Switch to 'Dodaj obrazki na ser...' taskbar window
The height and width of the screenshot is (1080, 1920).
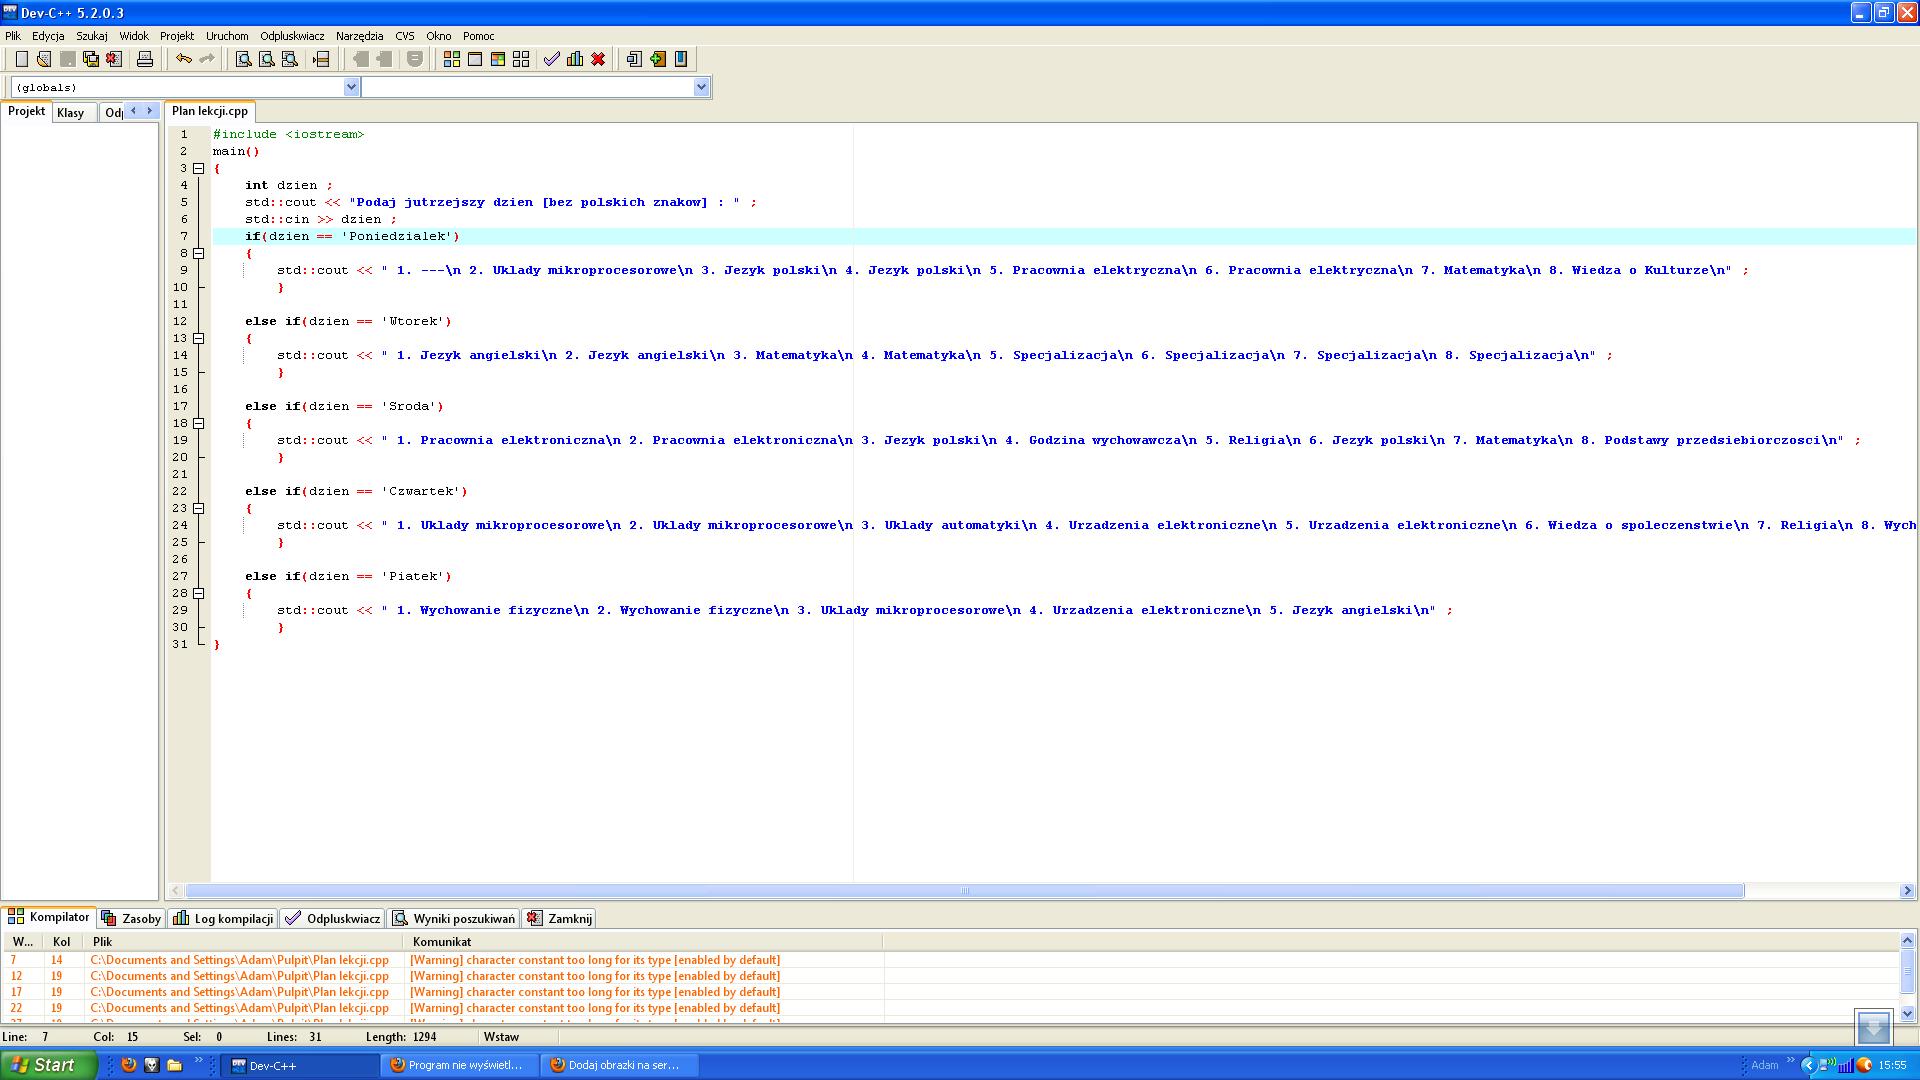pos(620,1065)
